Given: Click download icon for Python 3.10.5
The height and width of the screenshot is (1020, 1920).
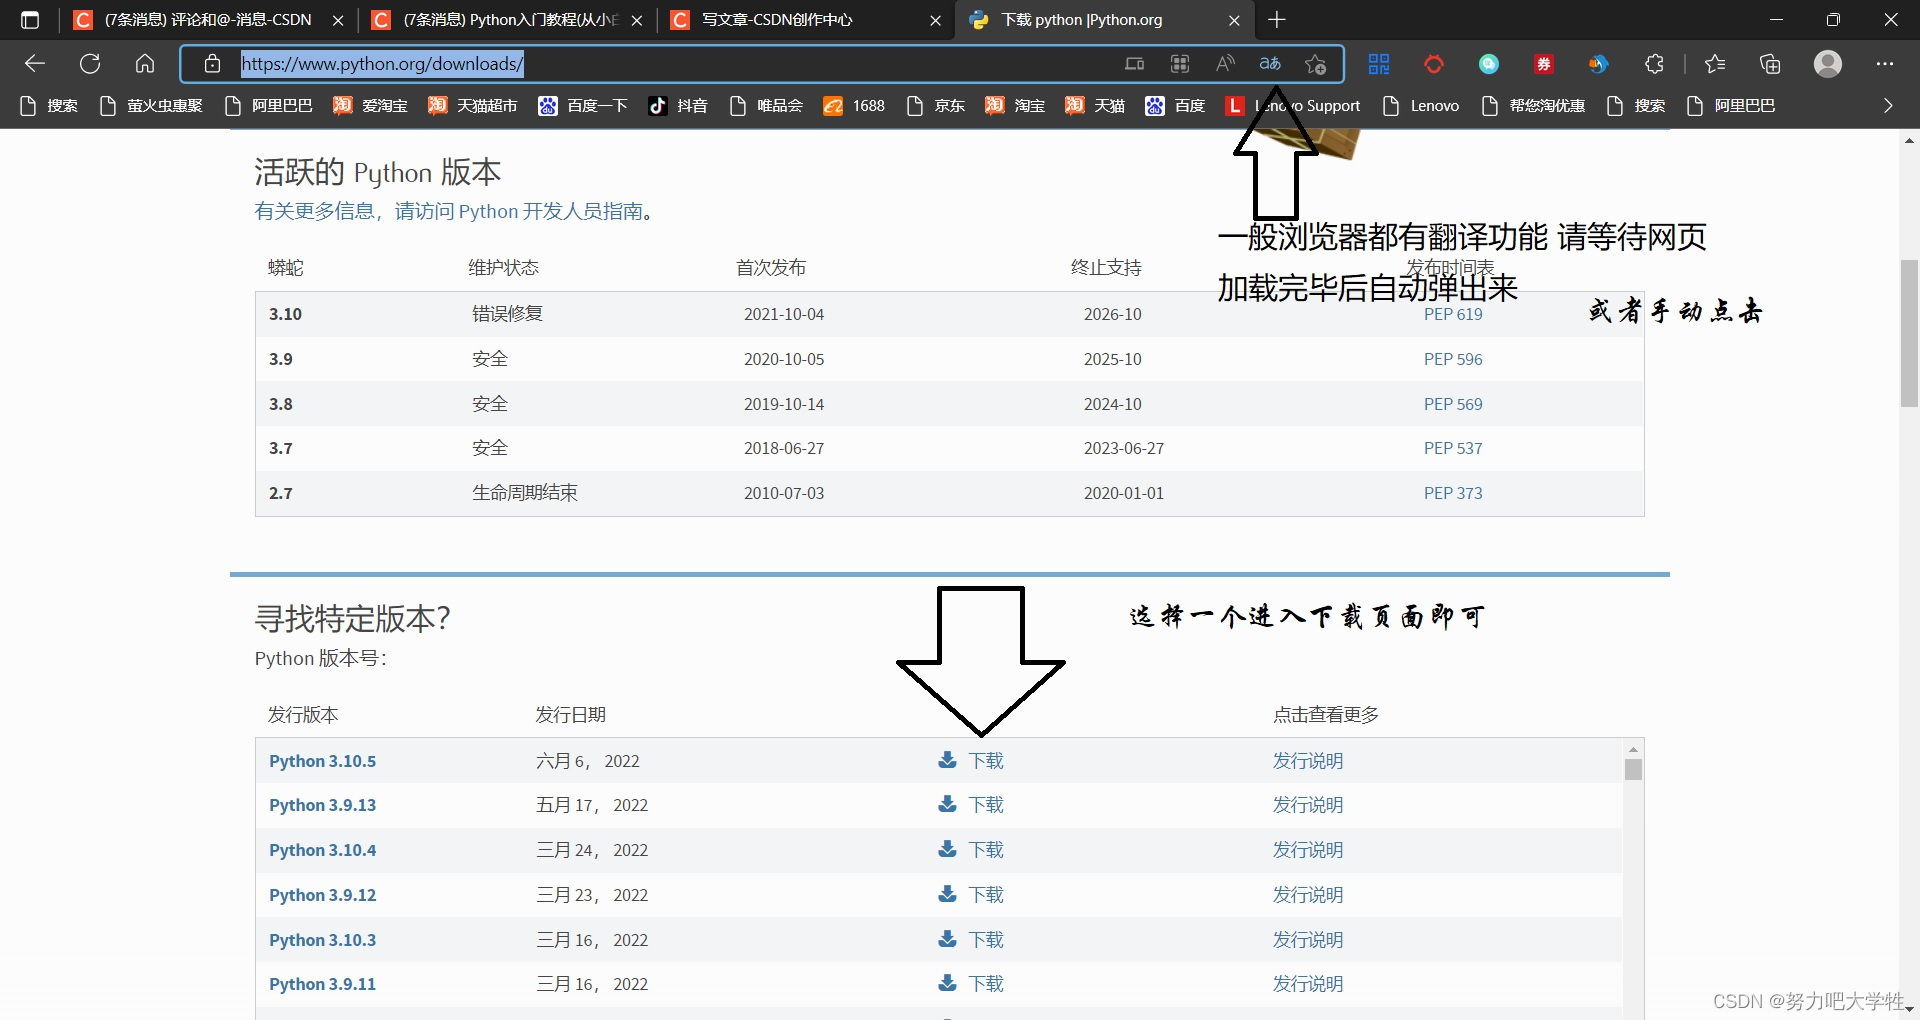Looking at the screenshot, I should (947, 760).
